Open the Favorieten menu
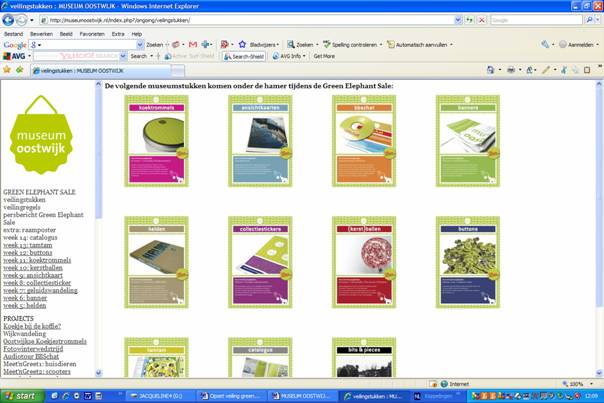Viewport: 604px width, 403px height. [92, 34]
